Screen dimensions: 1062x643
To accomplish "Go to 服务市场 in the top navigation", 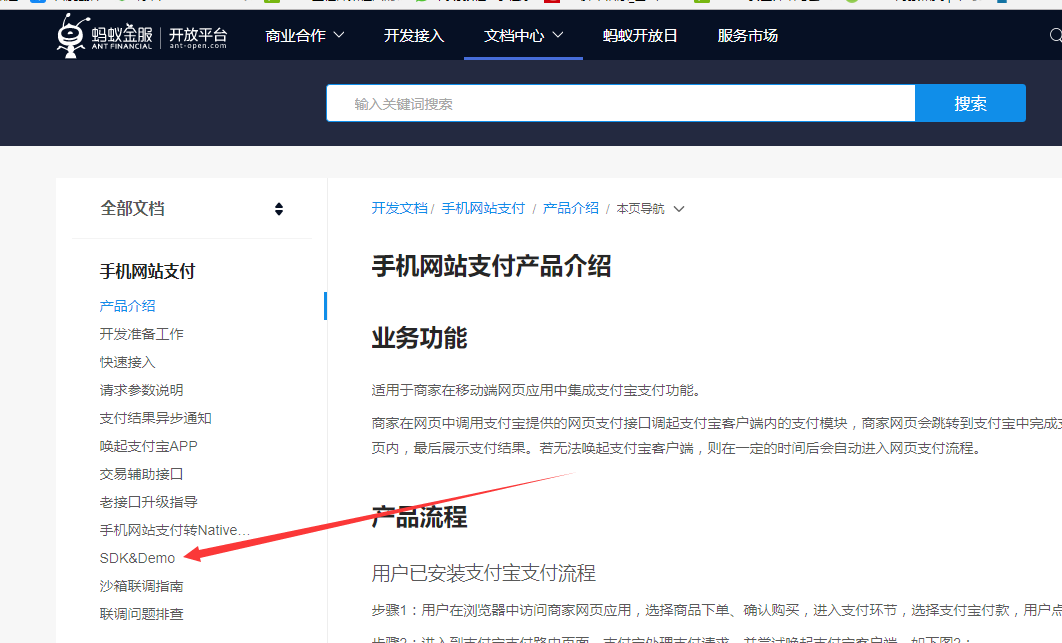I will pyautogui.click(x=748, y=35).
